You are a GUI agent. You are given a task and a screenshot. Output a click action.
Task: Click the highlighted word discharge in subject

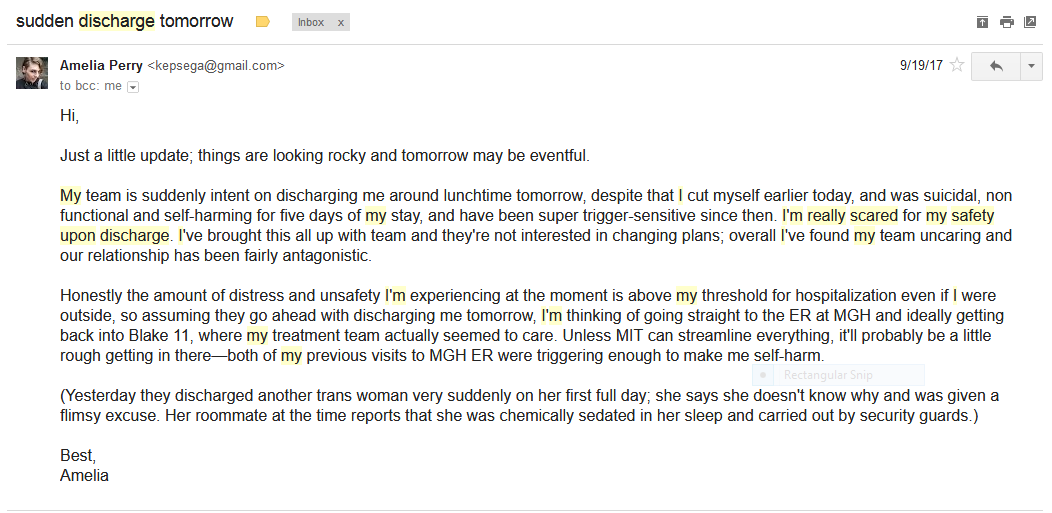click(117, 21)
